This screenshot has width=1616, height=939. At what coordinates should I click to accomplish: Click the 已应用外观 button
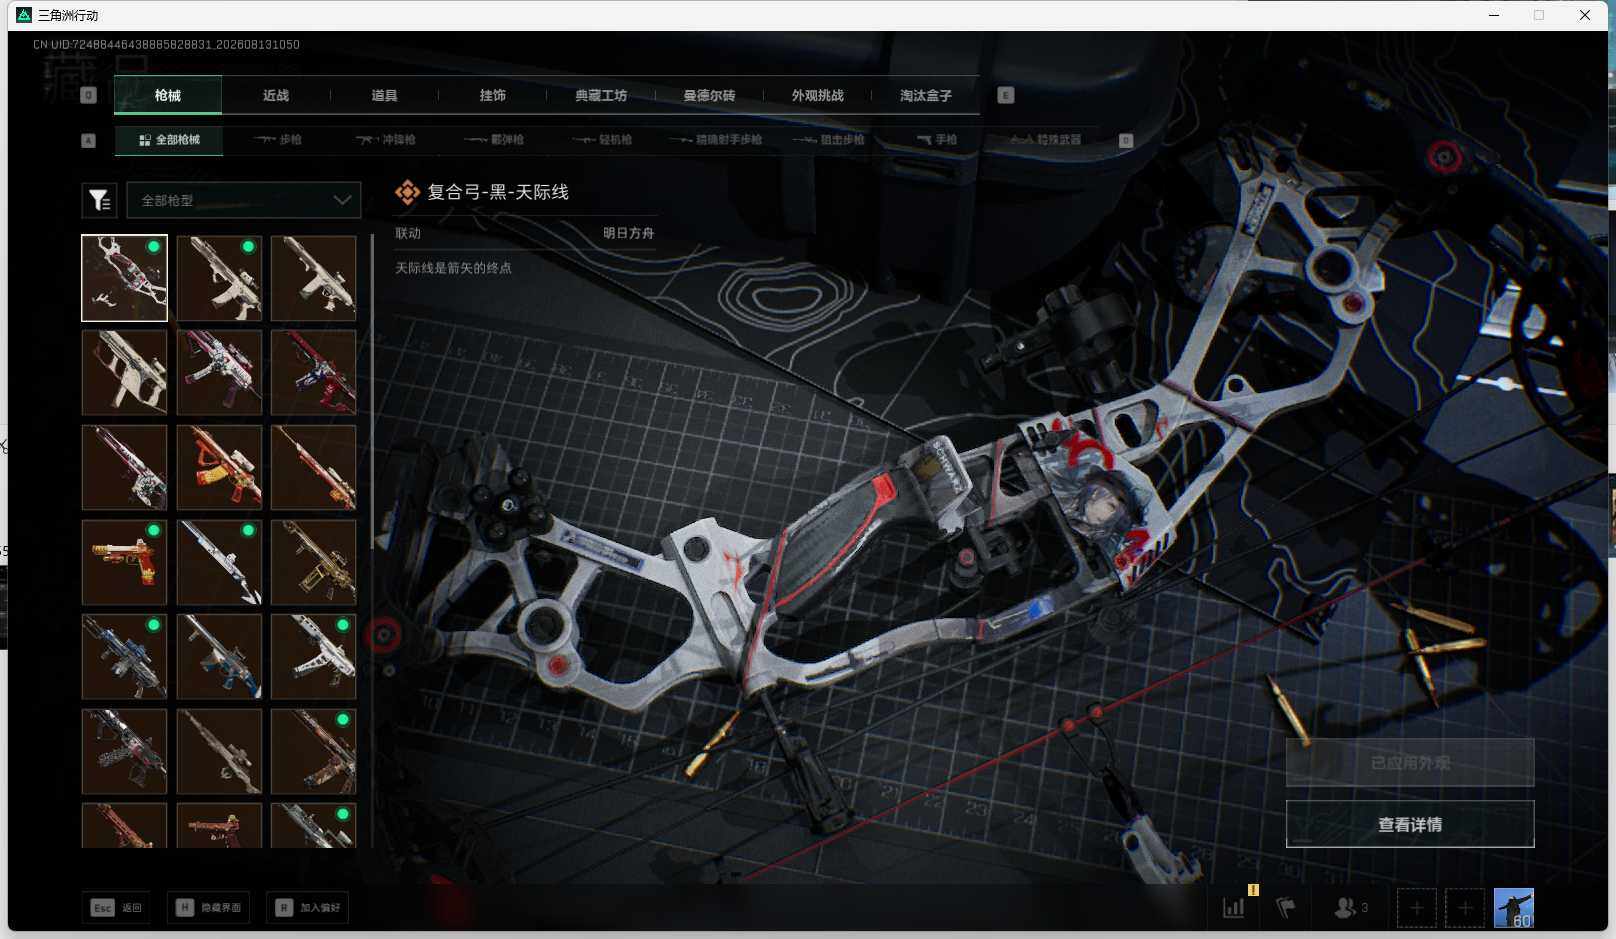click(1410, 763)
